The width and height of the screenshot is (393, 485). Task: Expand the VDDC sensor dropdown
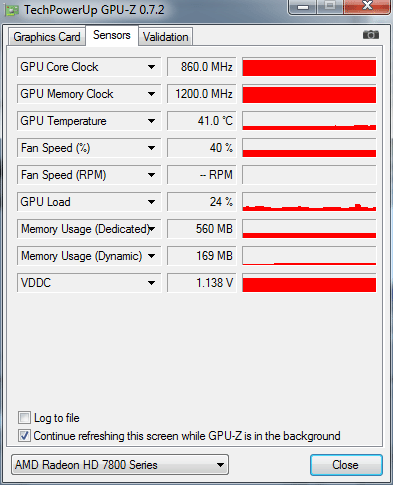[x=151, y=283]
